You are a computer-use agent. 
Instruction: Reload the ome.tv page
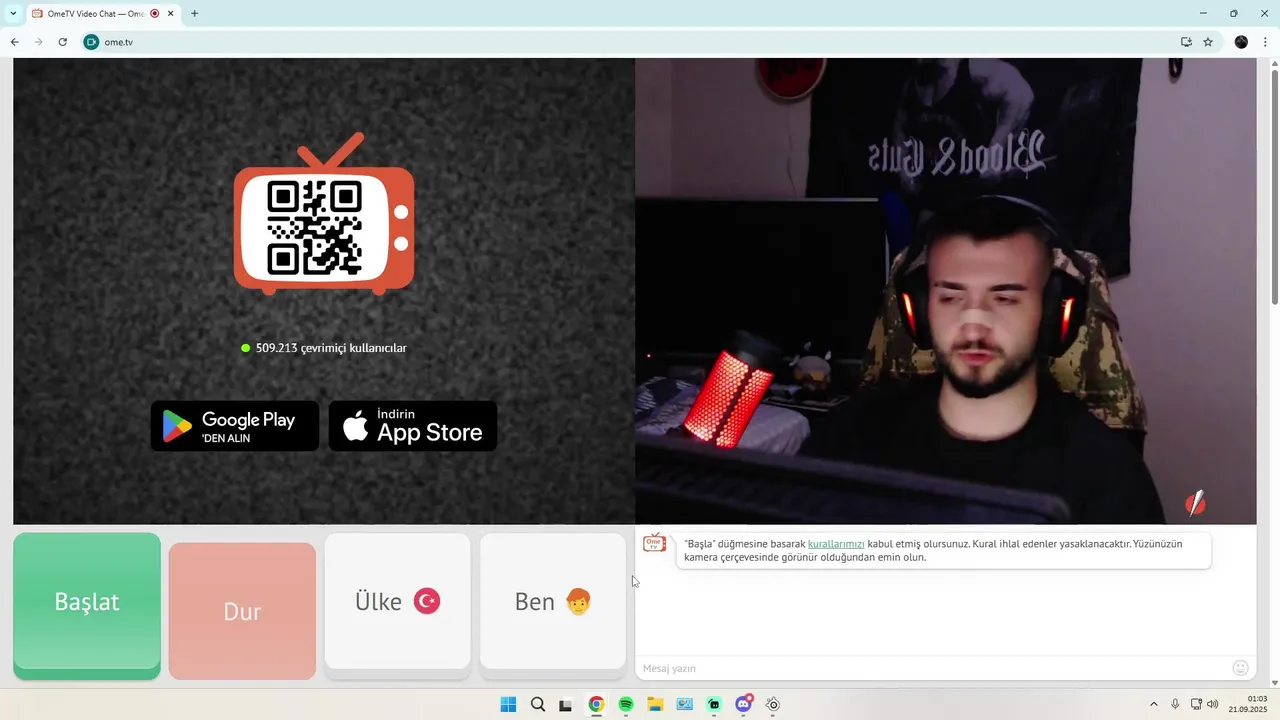62,42
